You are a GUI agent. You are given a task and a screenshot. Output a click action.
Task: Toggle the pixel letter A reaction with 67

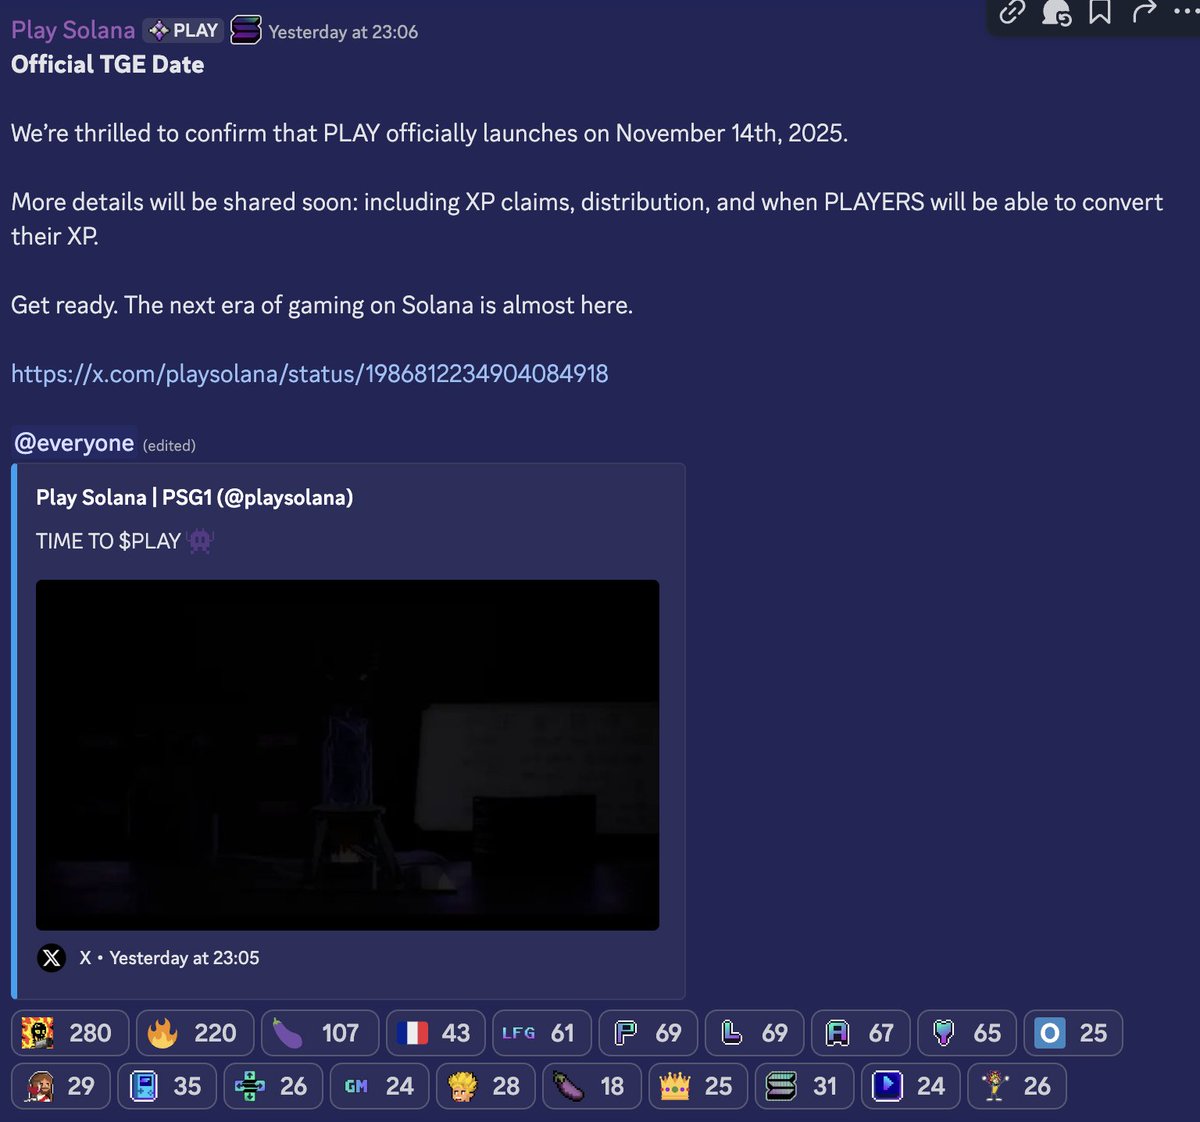click(860, 1033)
